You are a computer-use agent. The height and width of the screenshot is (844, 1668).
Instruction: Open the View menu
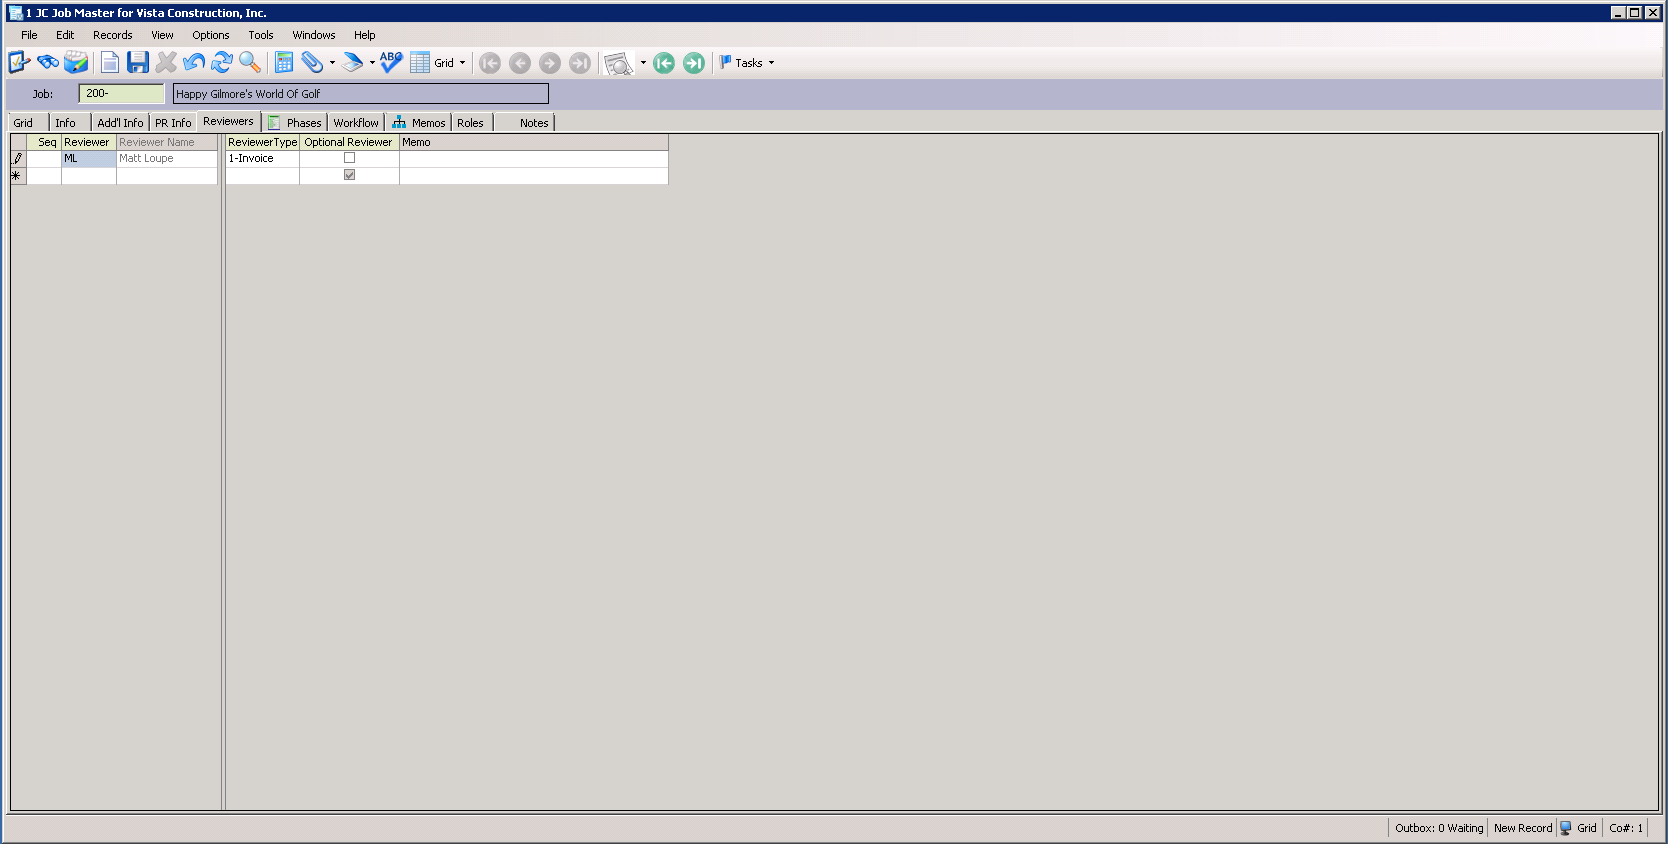pos(162,35)
